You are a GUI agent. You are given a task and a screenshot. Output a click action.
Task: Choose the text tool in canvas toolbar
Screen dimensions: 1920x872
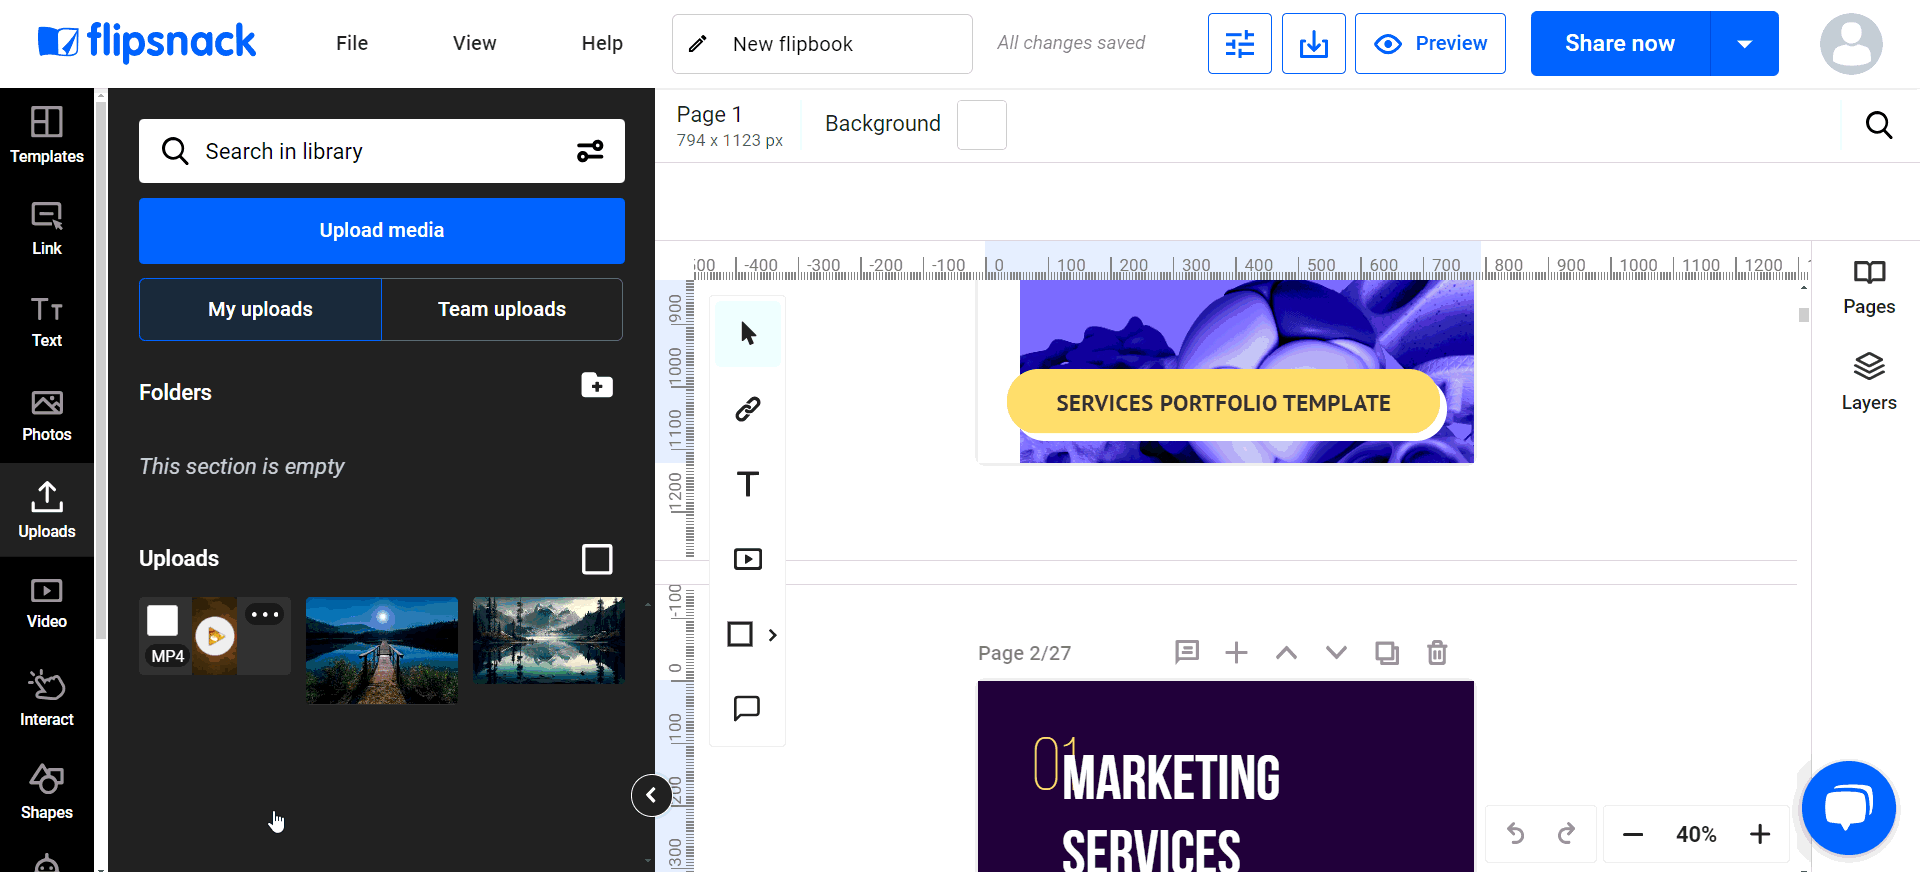coord(747,484)
